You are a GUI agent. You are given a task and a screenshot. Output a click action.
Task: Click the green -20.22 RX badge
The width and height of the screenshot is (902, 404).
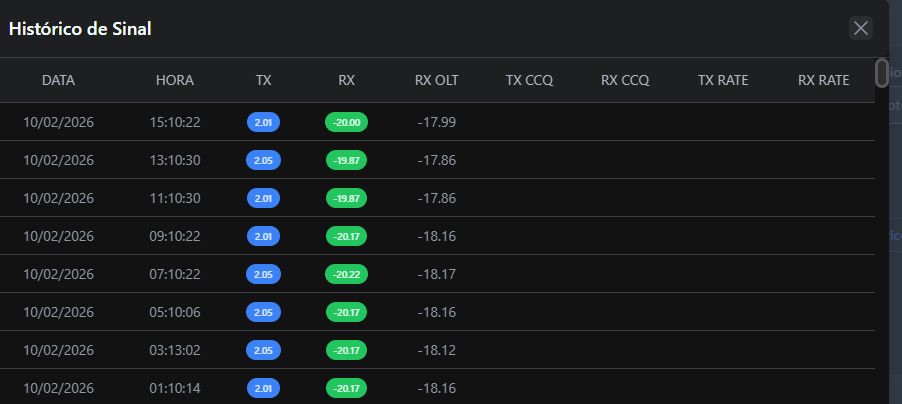click(x=346, y=274)
